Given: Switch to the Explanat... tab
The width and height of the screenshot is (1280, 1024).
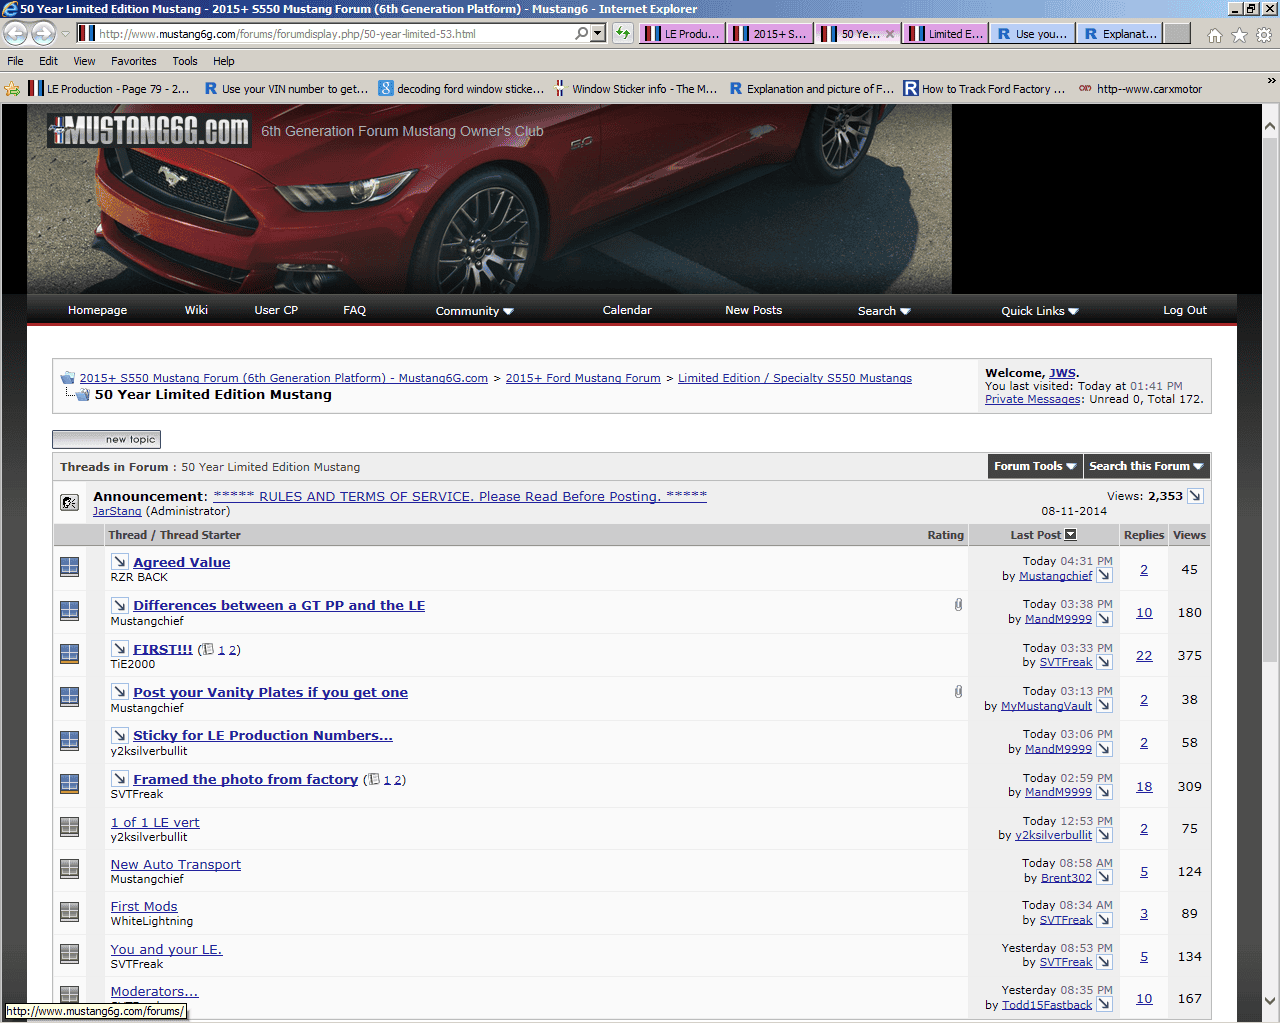Looking at the screenshot, I should (1119, 33).
